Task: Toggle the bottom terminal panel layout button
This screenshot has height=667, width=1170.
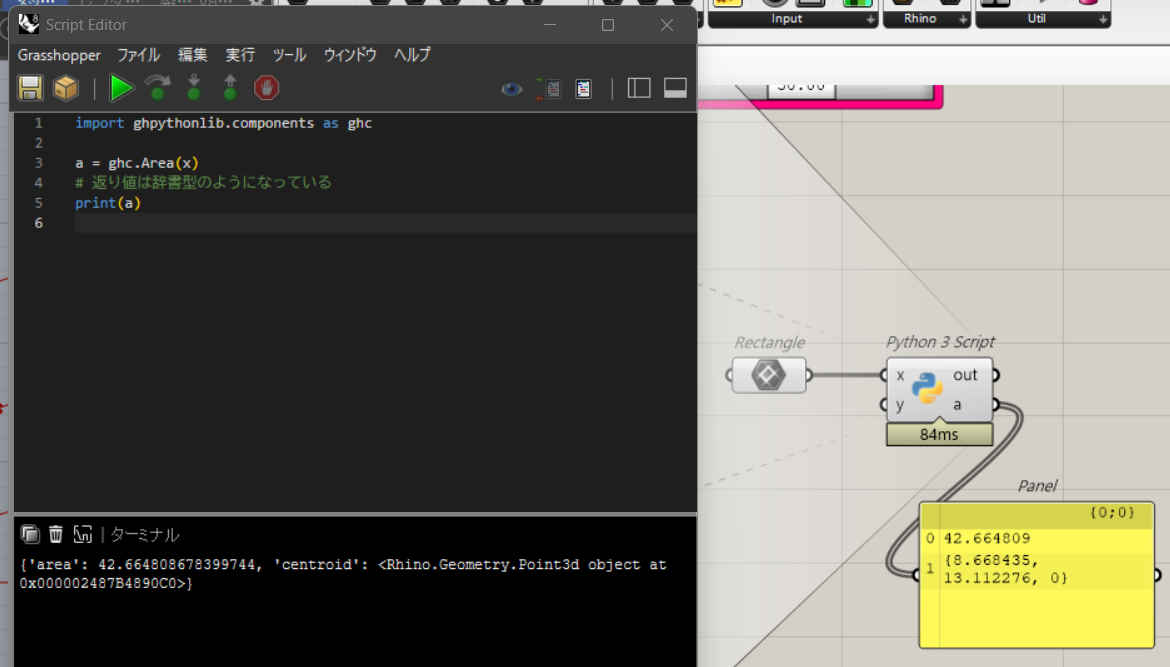Action: pyautogui.click(x=675, y=89)
